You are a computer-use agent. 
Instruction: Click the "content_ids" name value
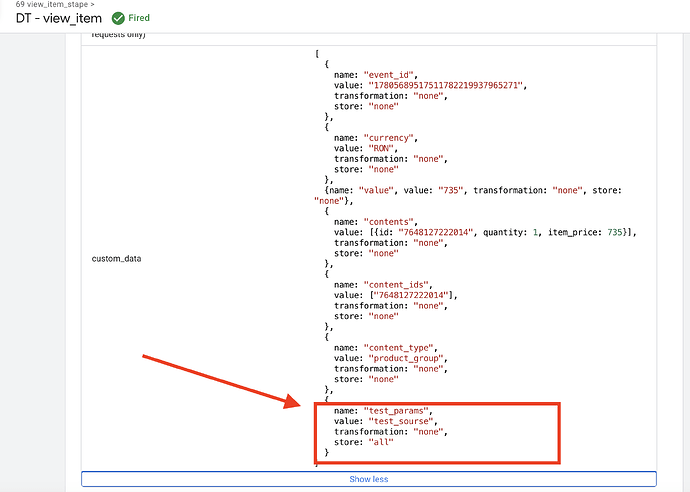tap(396, 285)
